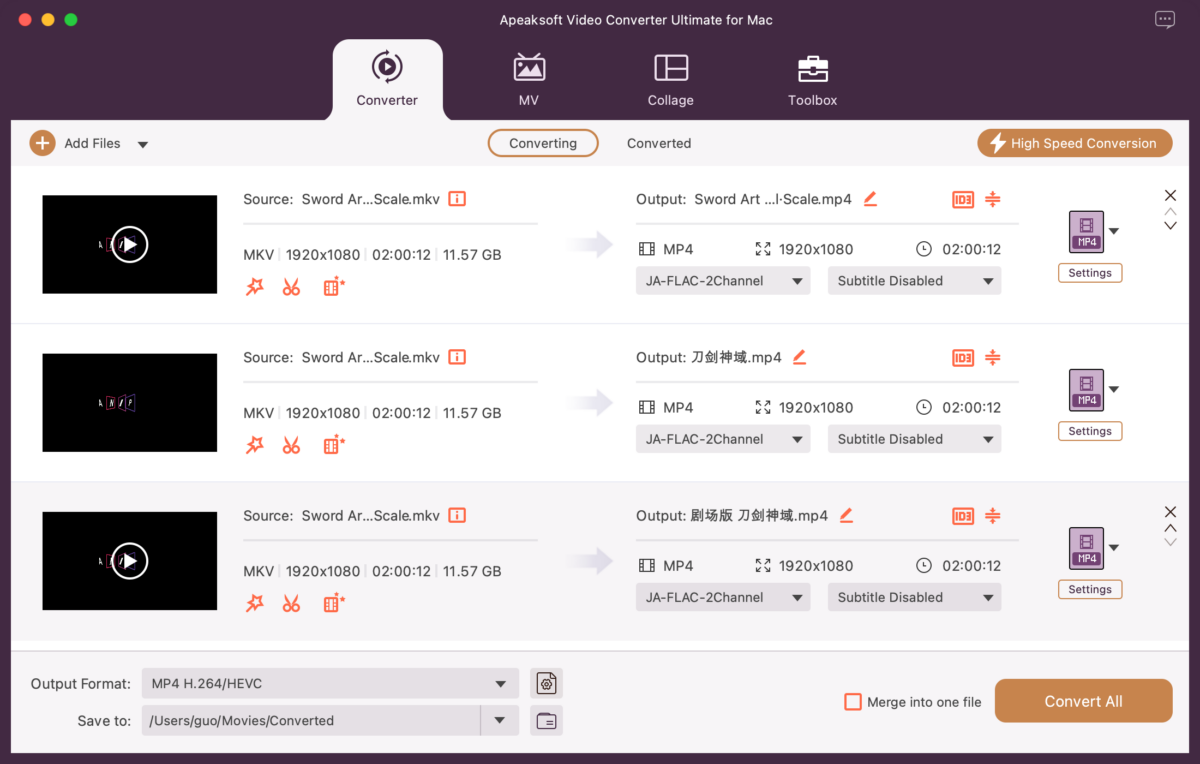
Task: Open the Converter tab
Action: pos(387,79)
